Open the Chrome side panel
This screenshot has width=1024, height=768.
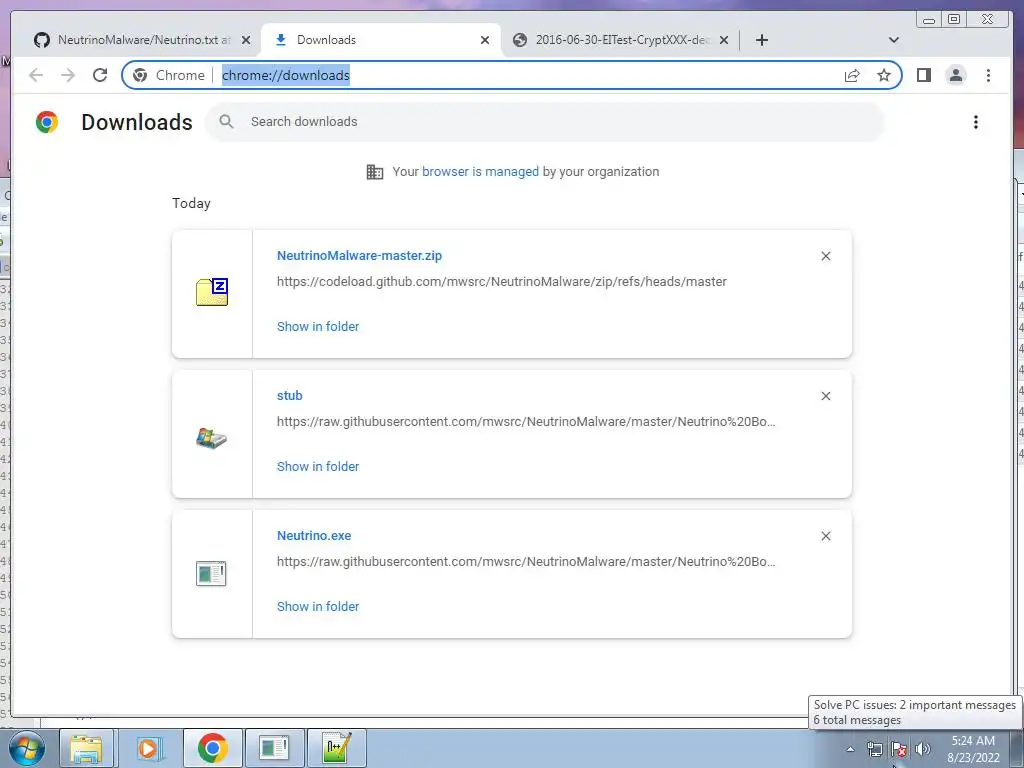tap(923, 75)
